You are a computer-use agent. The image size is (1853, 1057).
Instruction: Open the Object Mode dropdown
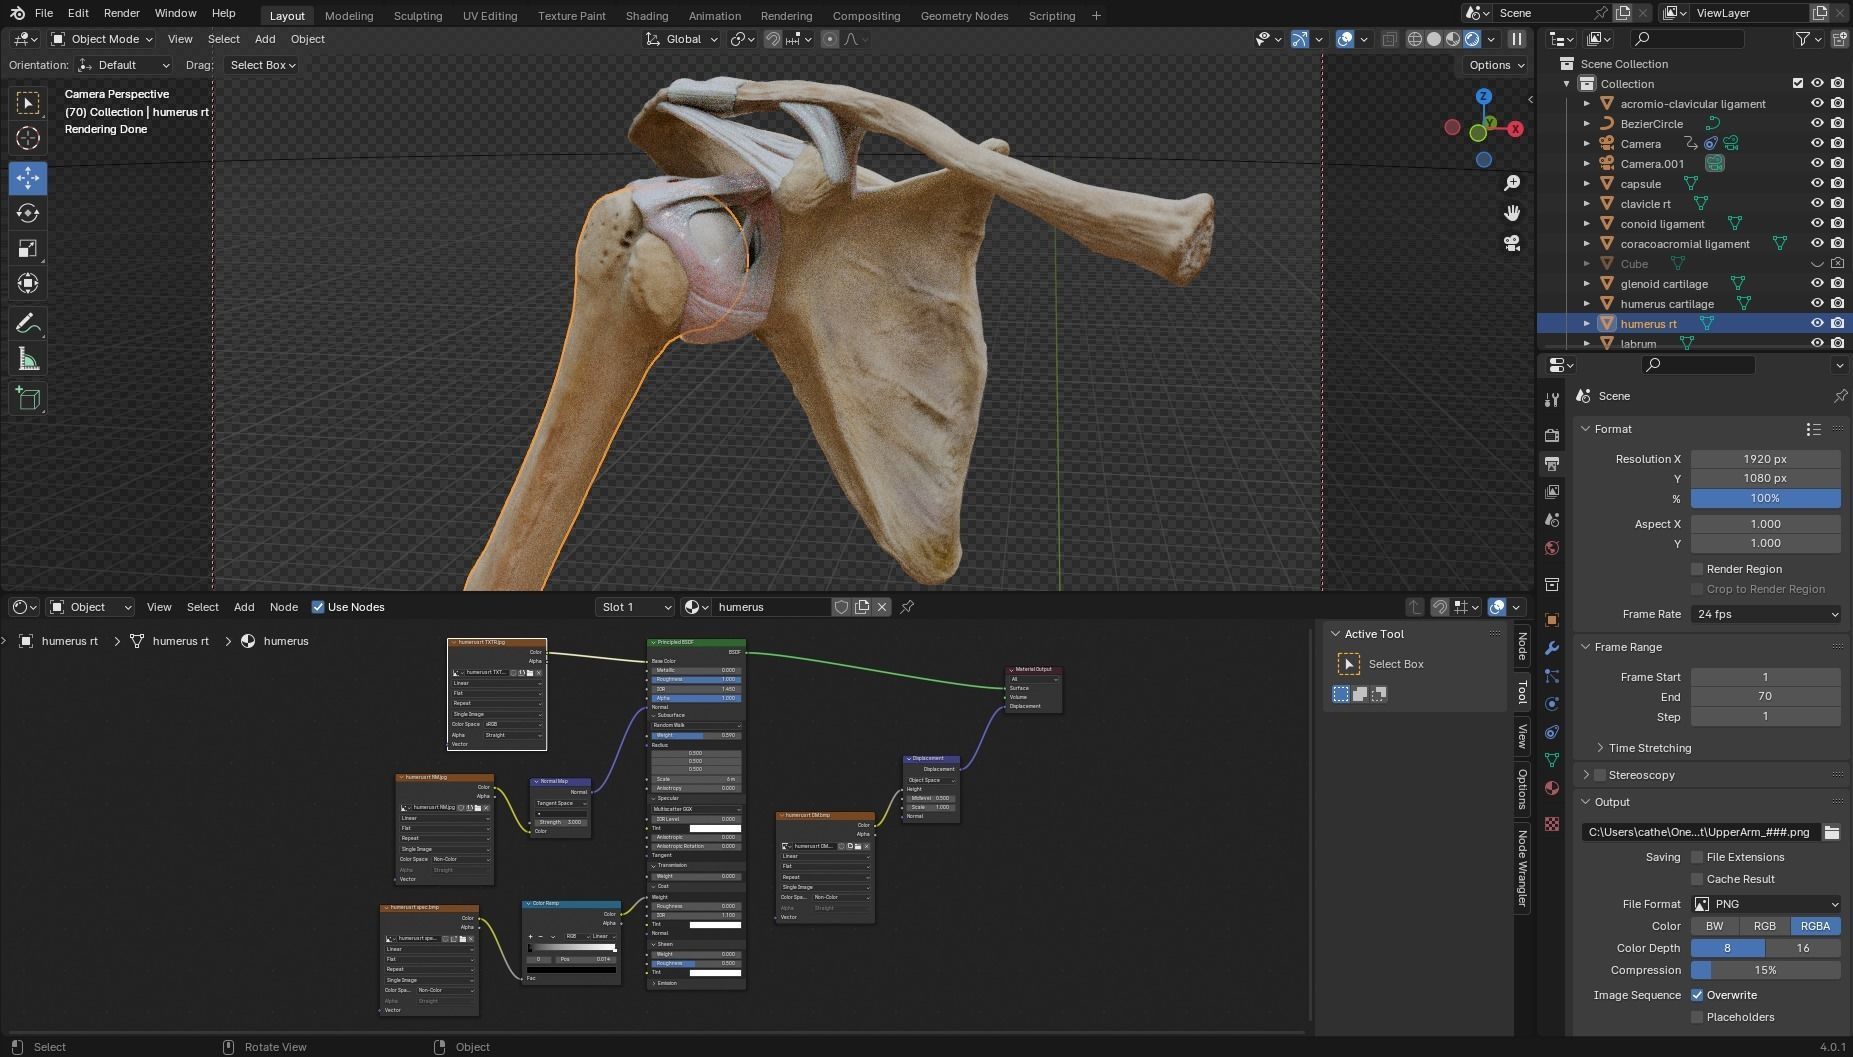[102, 39]
